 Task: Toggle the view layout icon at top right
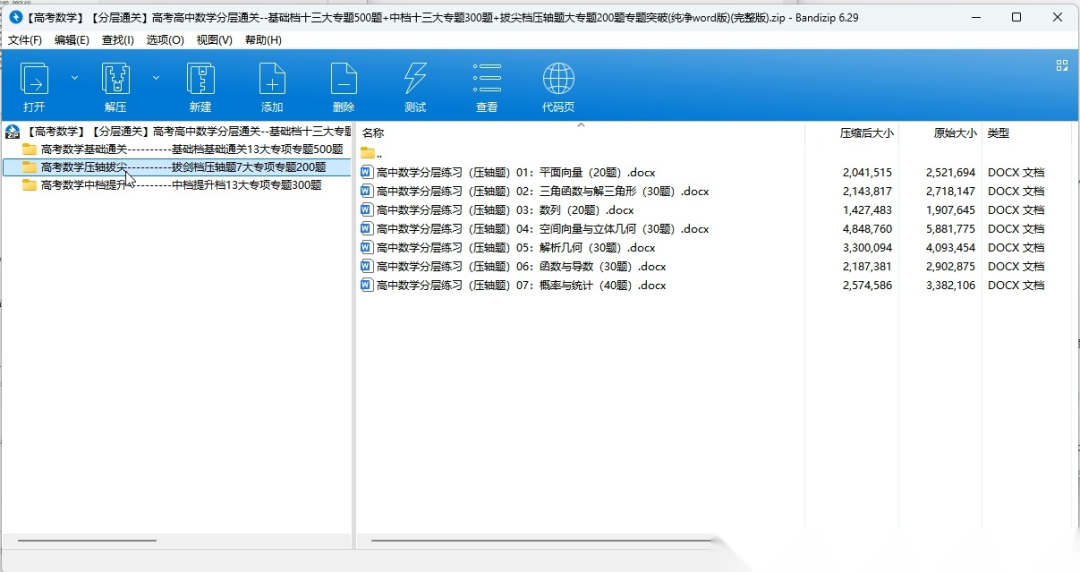coord(1062,65)
